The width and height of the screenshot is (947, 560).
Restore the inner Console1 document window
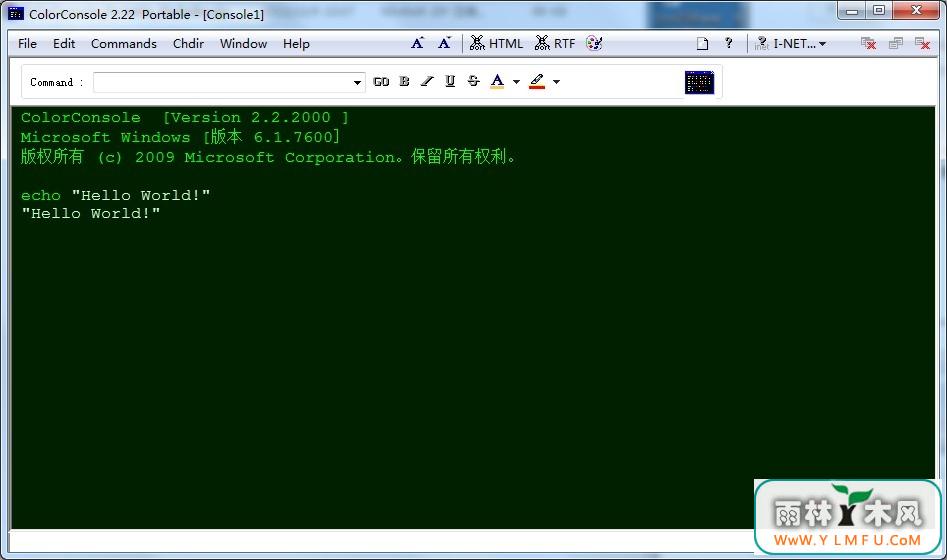pos(896,43)
